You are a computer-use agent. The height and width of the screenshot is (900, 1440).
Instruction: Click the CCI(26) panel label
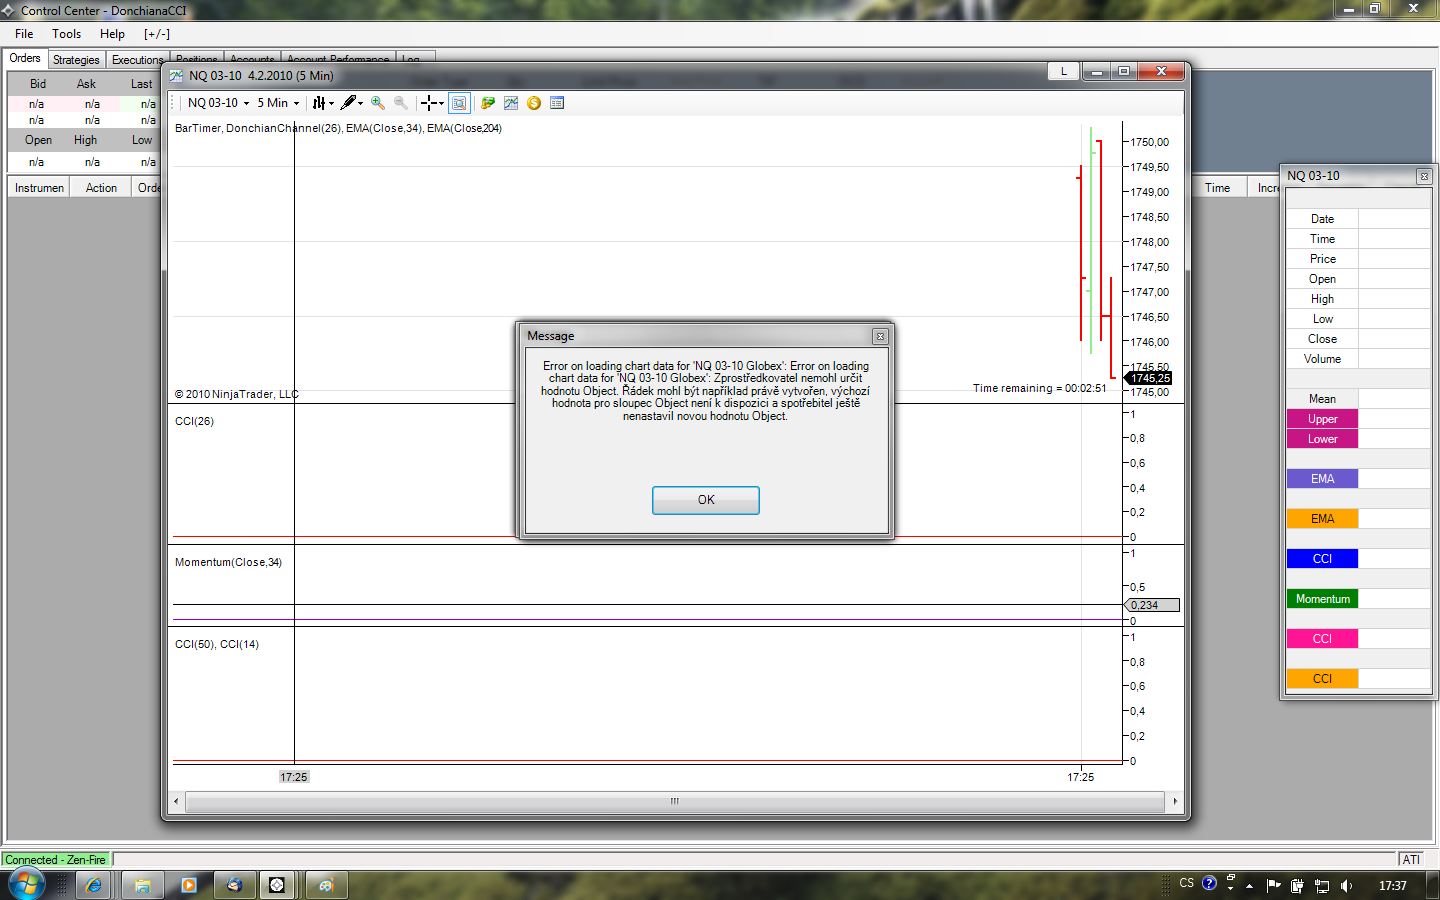pyautogui.click(x=194, y=421)
